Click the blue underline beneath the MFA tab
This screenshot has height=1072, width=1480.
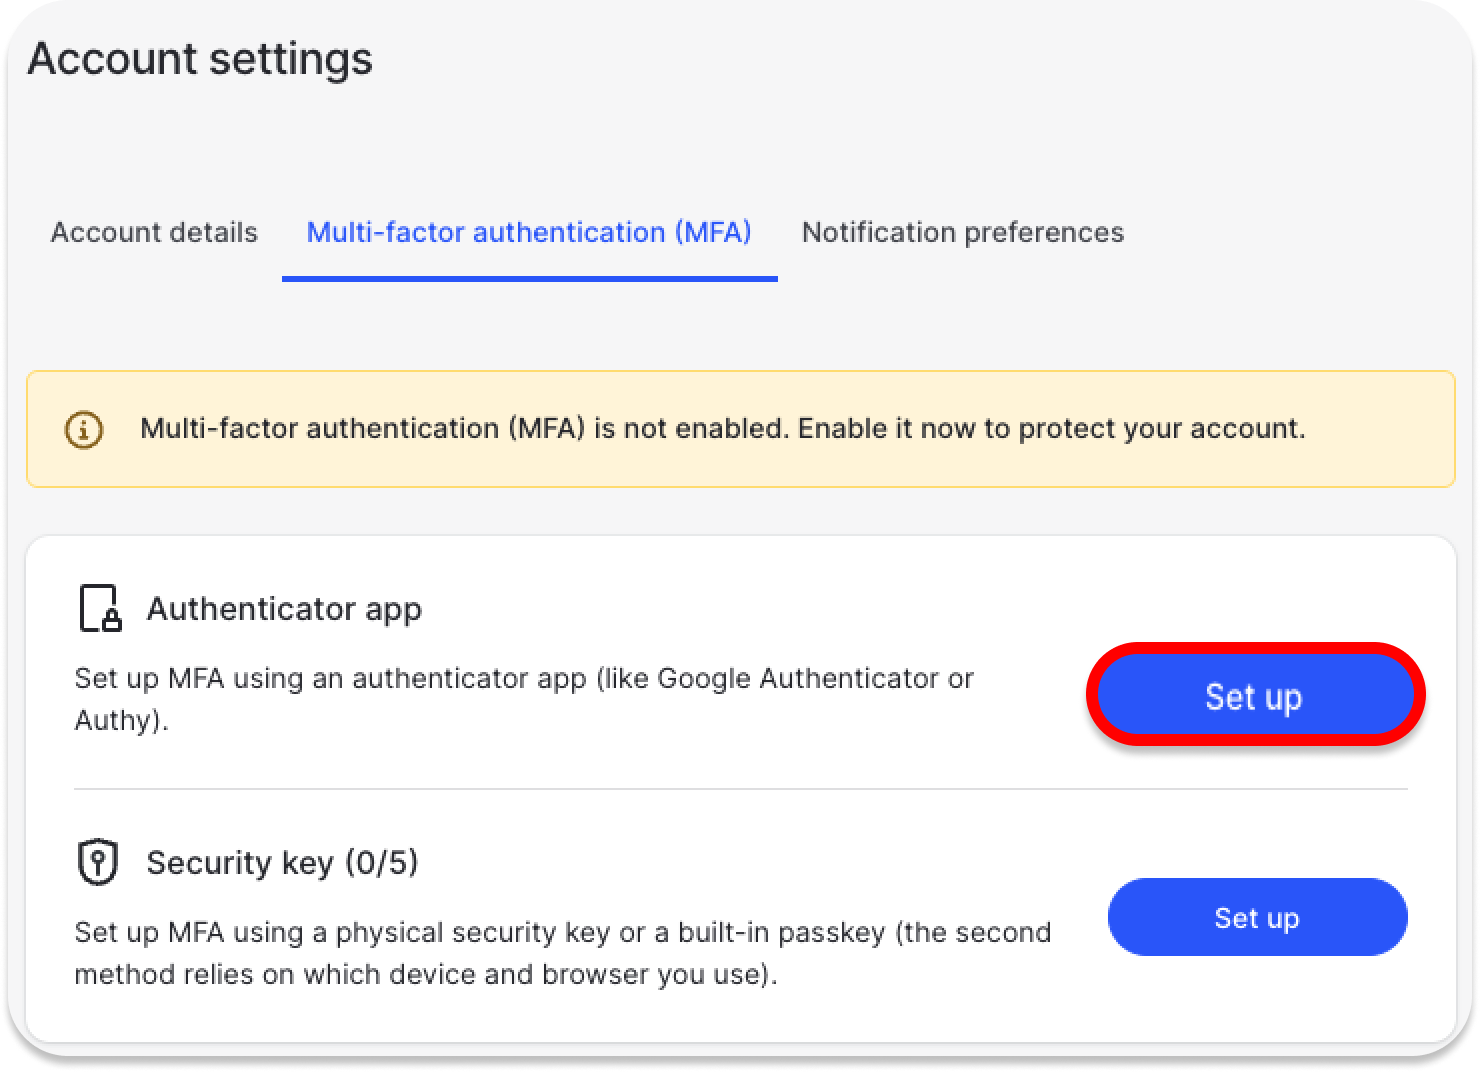529,278
